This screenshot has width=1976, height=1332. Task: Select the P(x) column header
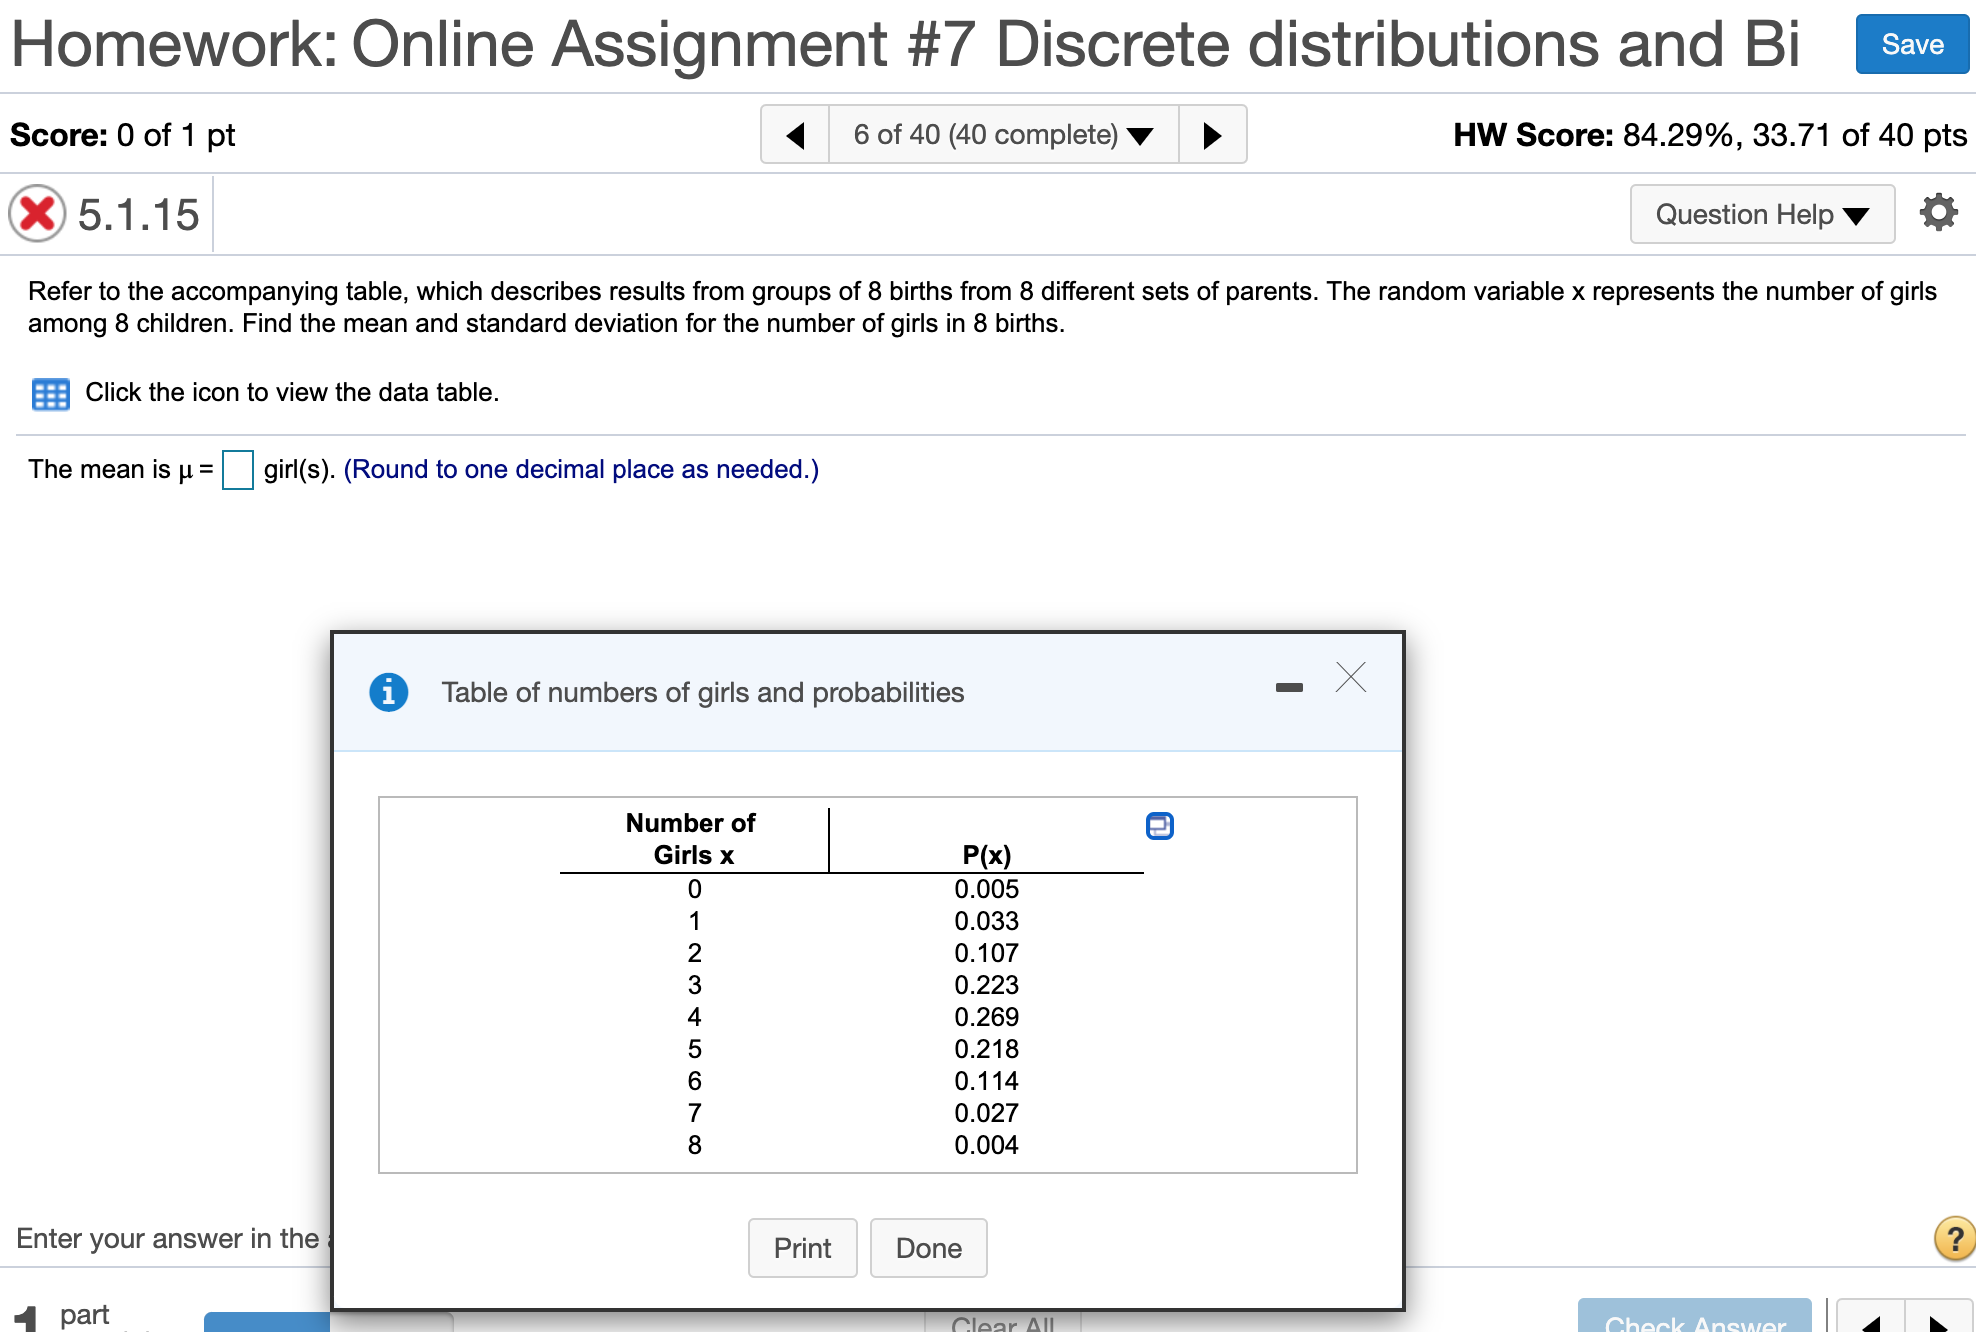(986, 855)
